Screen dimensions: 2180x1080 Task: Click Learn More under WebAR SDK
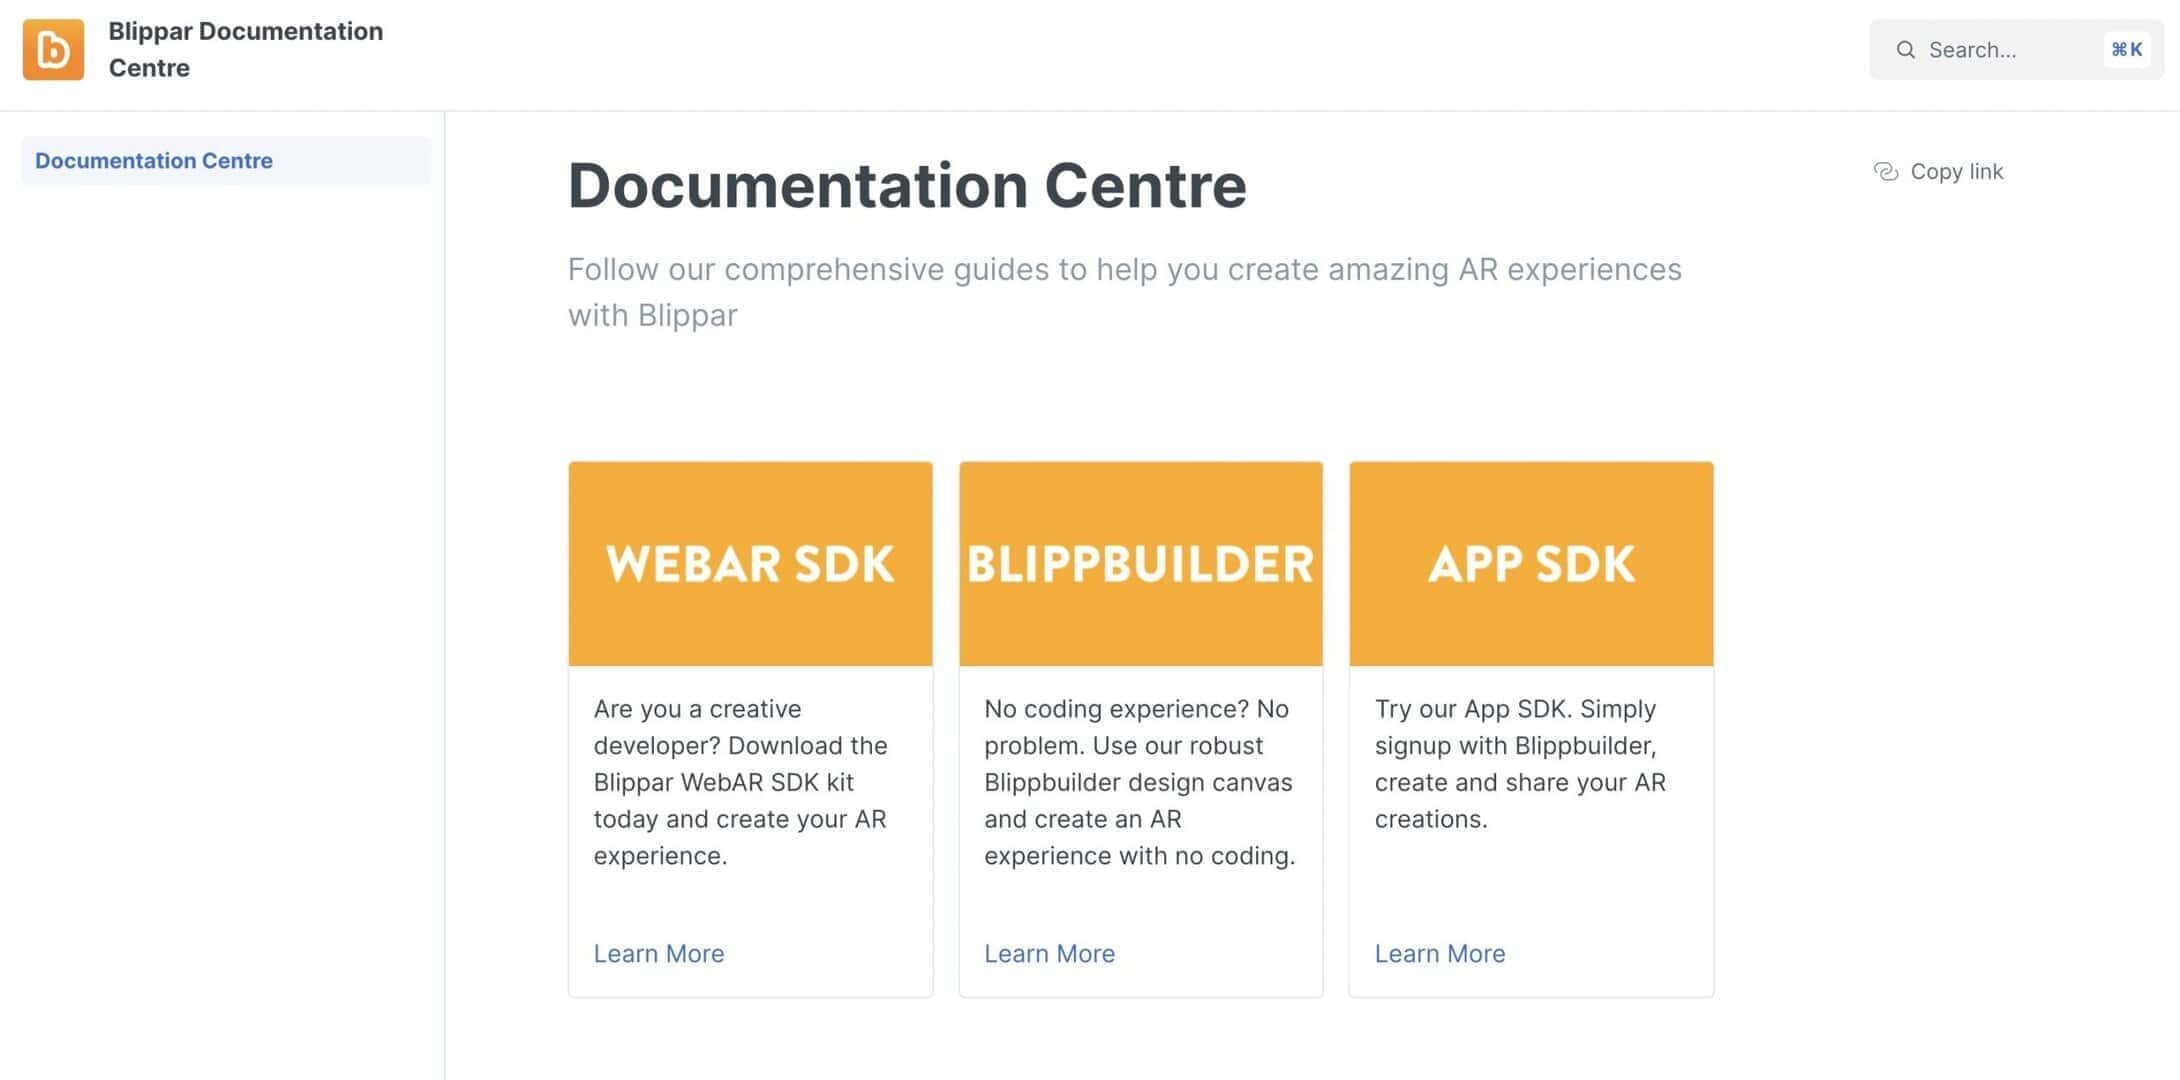[x=658, y=953]
